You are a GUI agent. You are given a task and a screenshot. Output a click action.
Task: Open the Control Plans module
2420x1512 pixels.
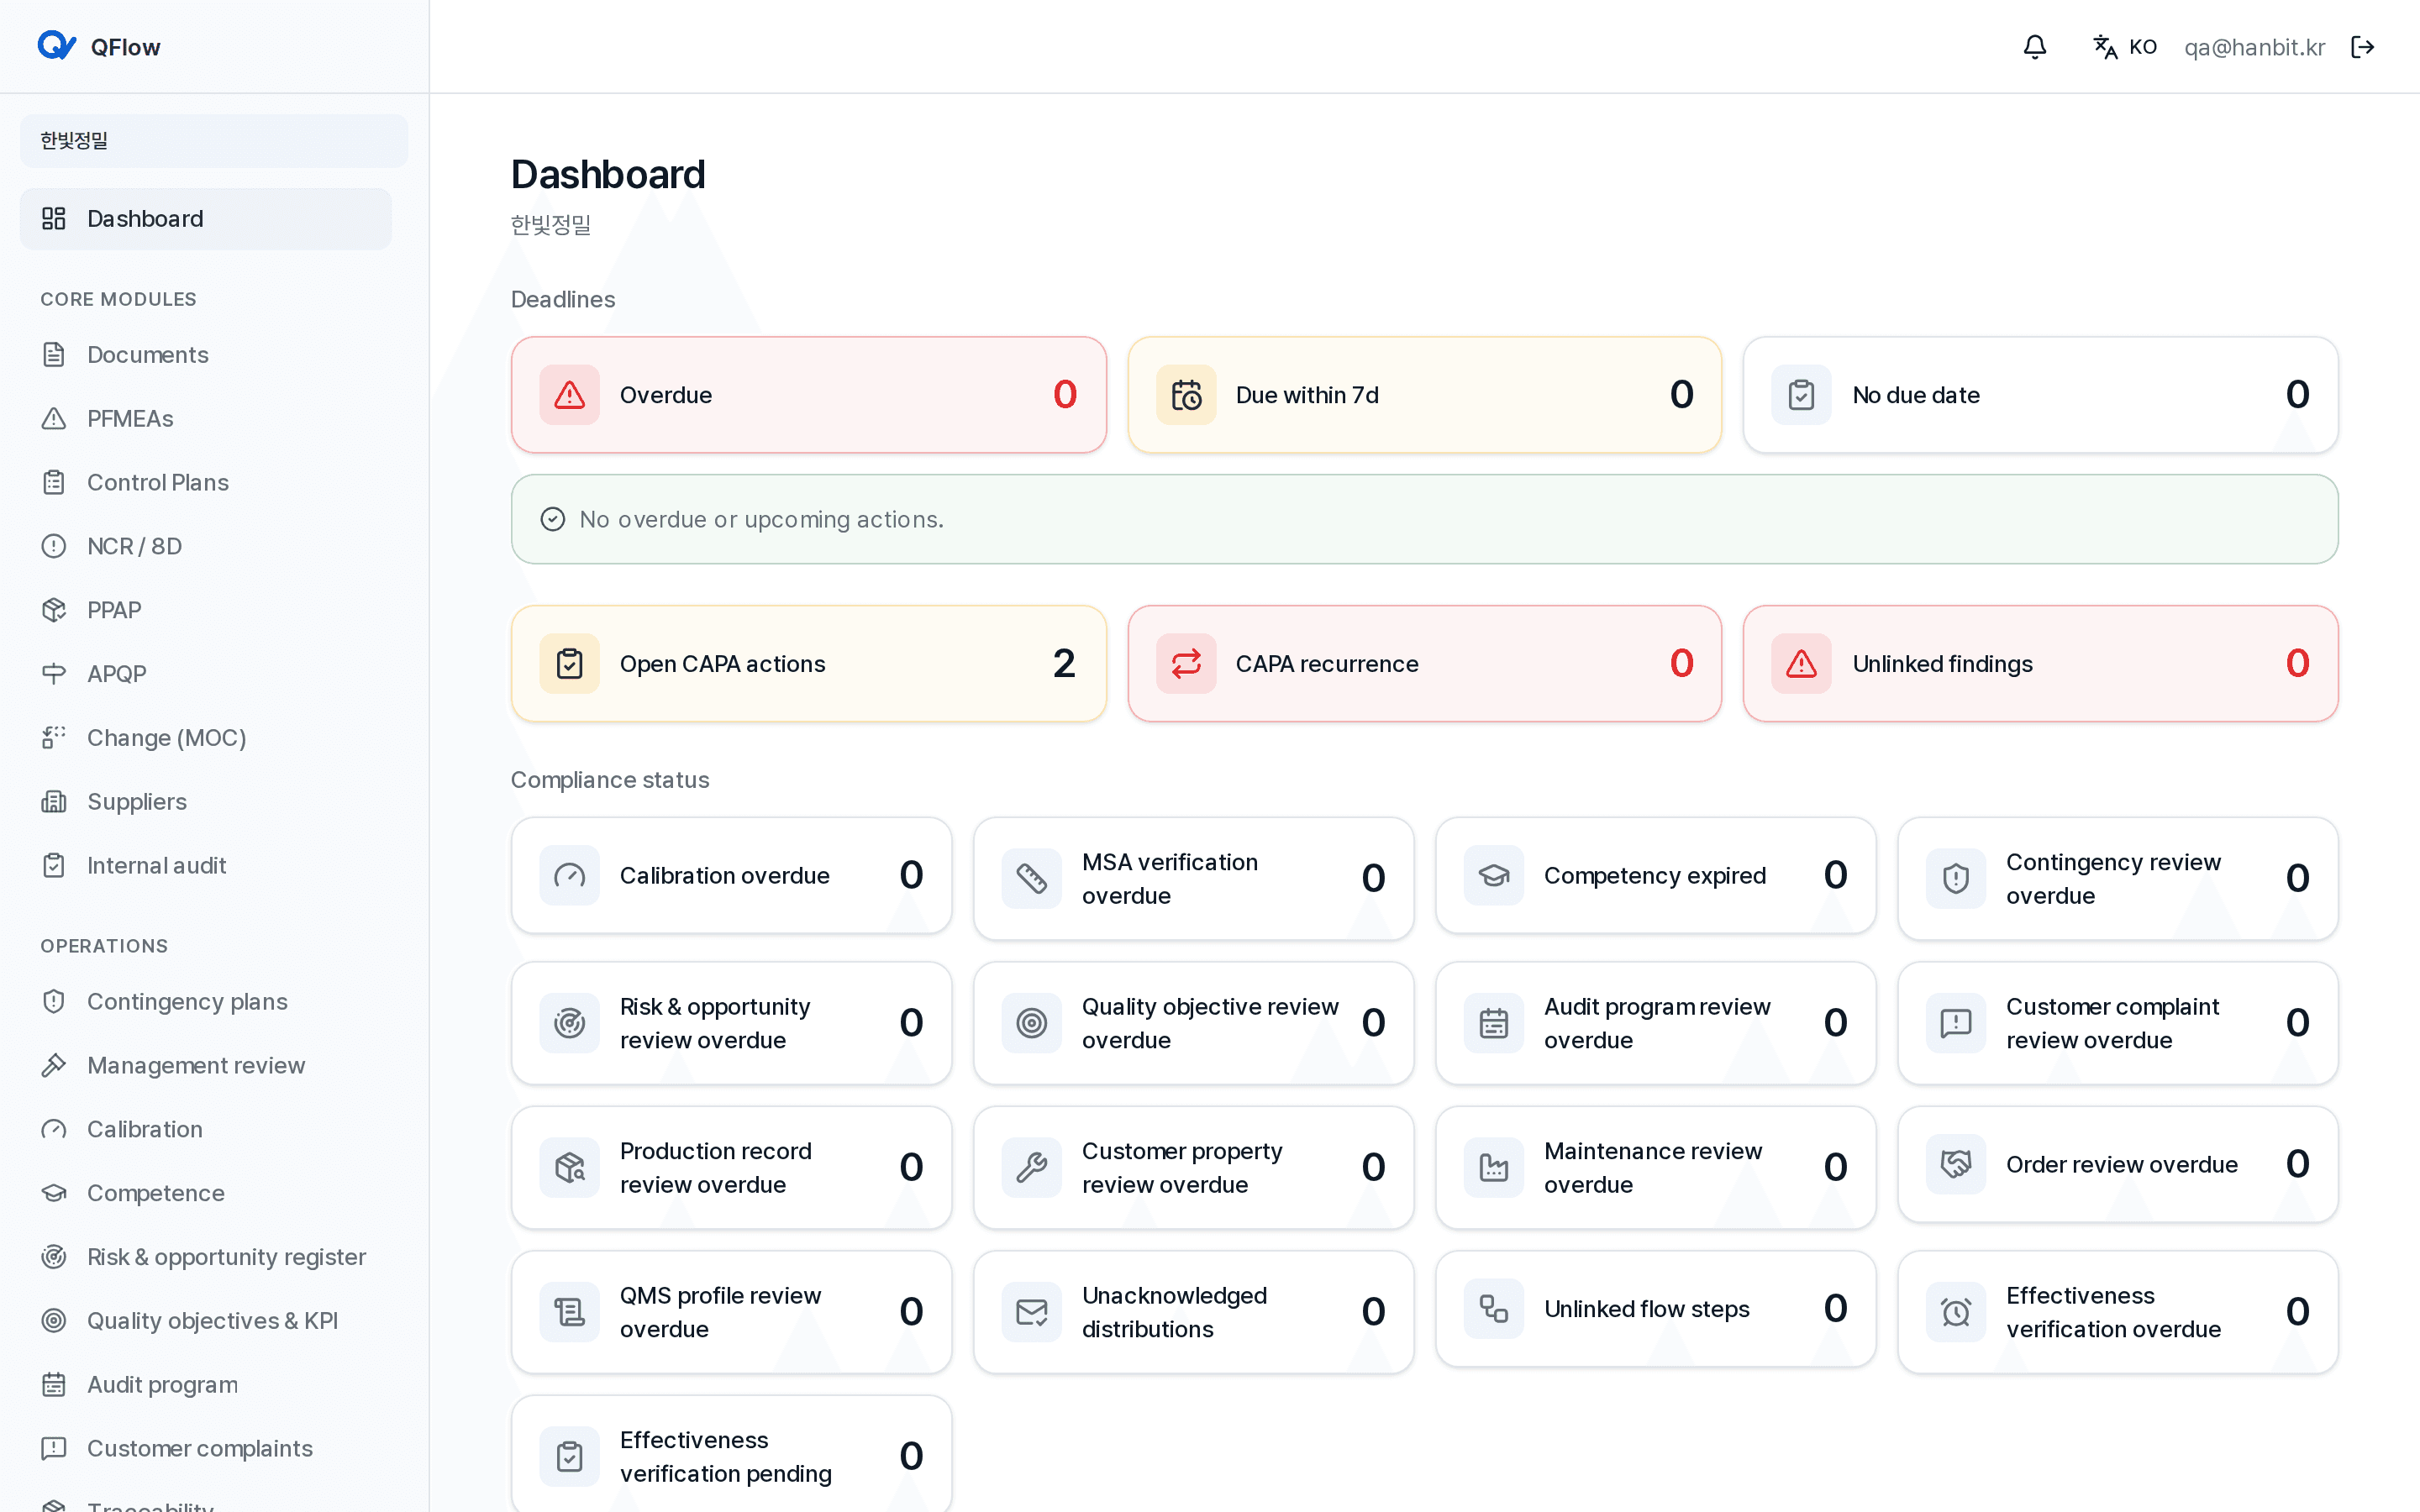click(x=206, y=483)
